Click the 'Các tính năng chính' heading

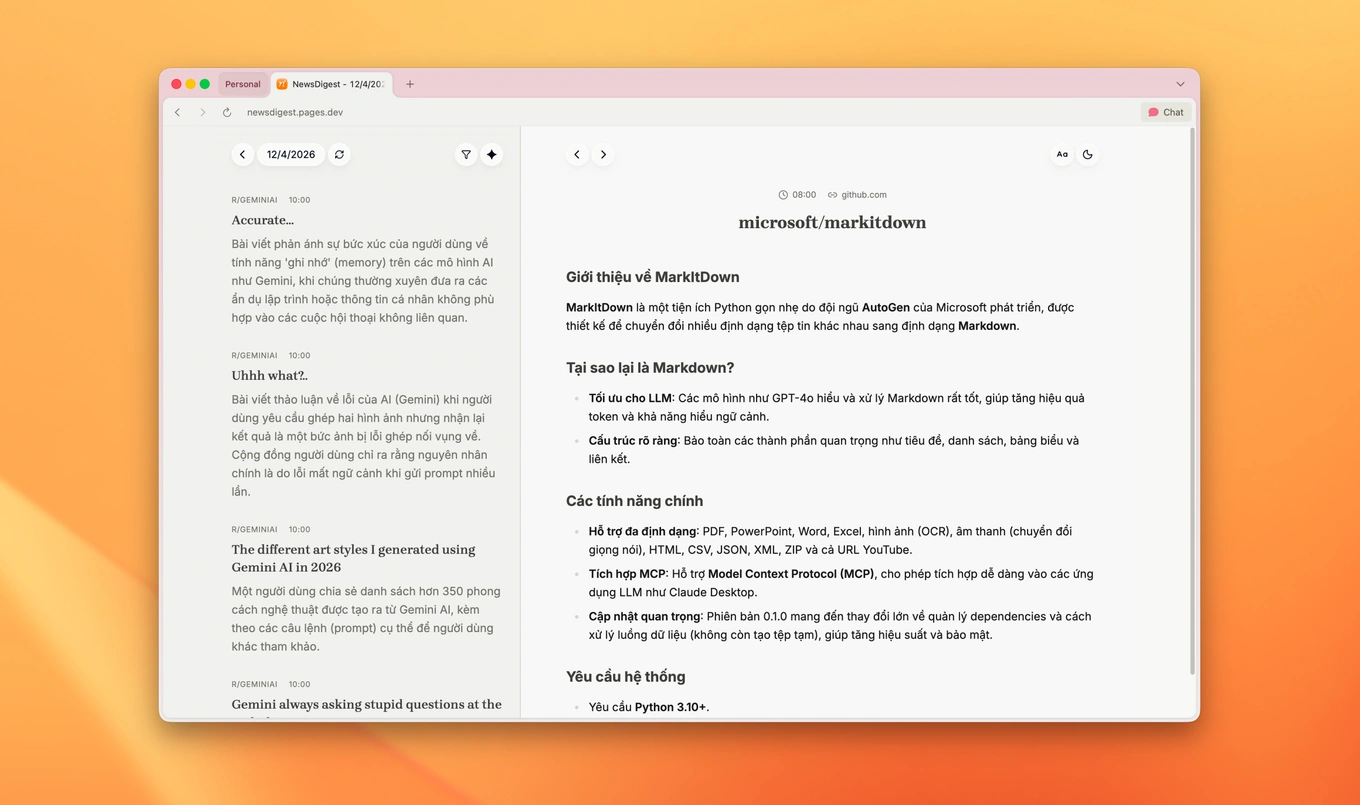(634, 501)
